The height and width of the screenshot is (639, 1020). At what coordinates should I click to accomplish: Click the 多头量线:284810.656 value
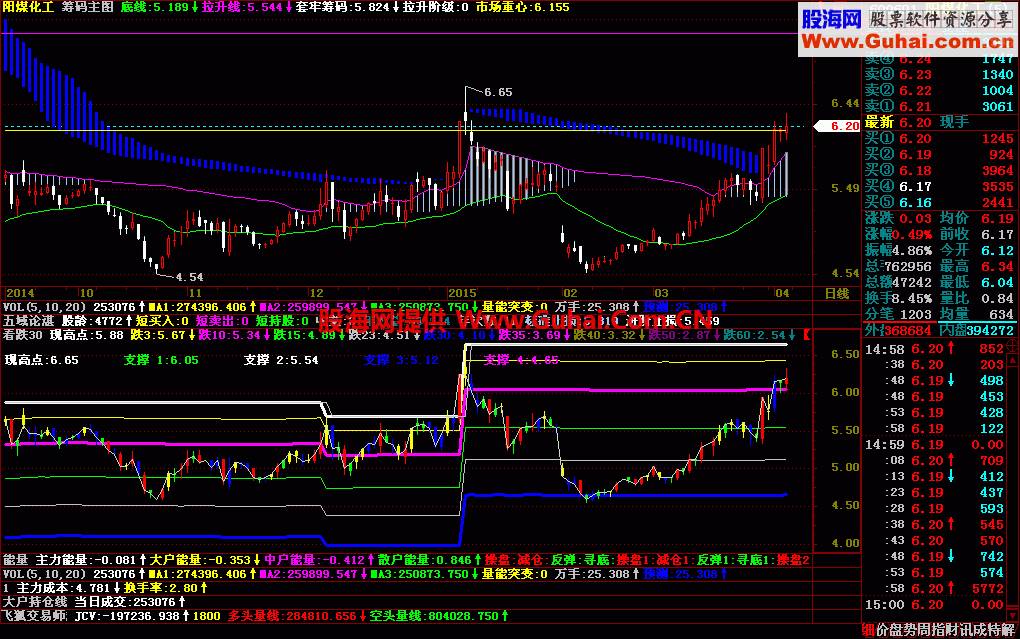(292, 616)
